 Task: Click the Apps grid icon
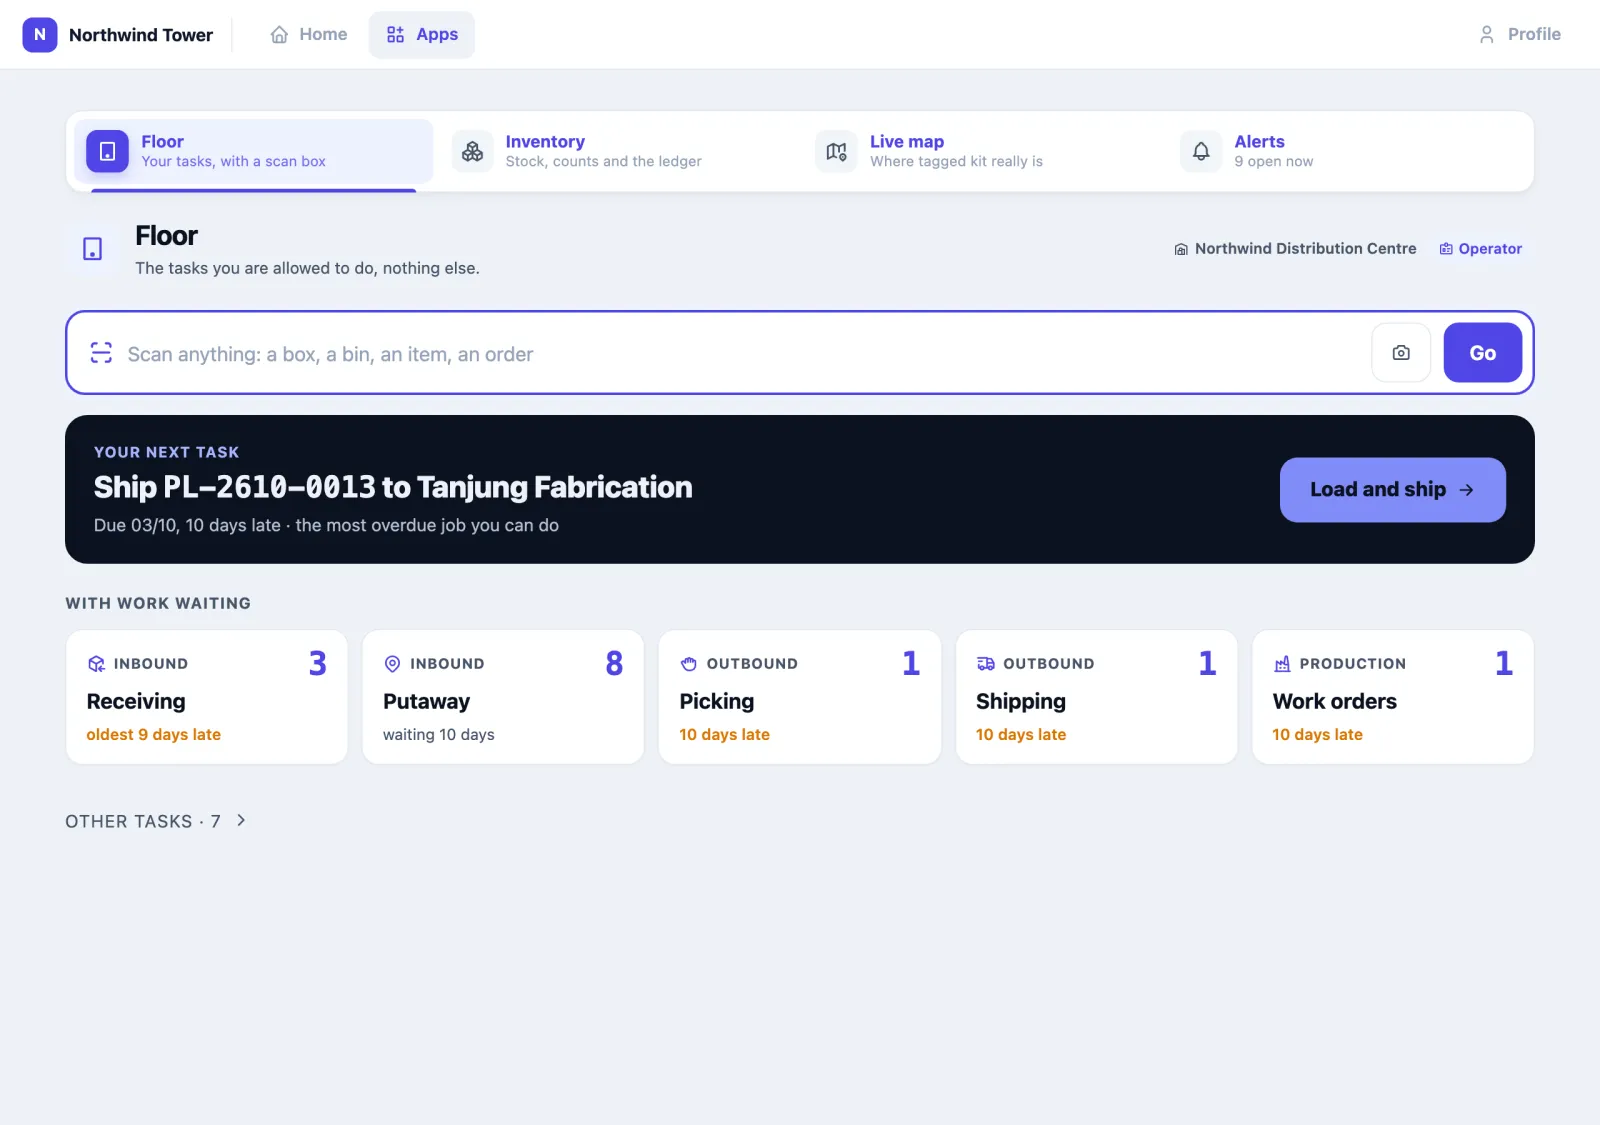pyautogui.click(x=396, y=35)
